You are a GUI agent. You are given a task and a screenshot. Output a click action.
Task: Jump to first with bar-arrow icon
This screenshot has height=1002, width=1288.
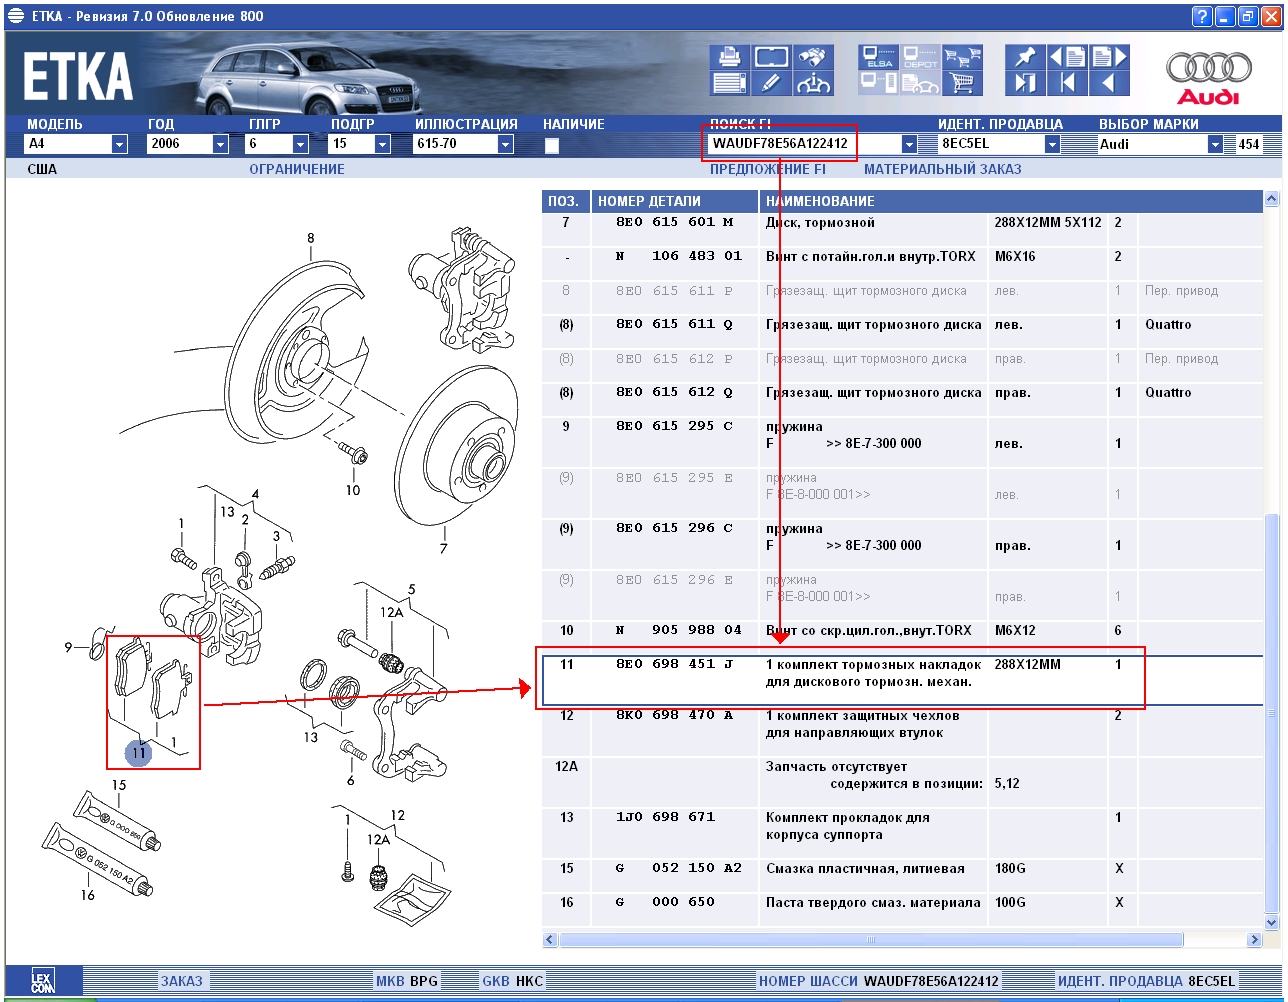pos(1068,83)
